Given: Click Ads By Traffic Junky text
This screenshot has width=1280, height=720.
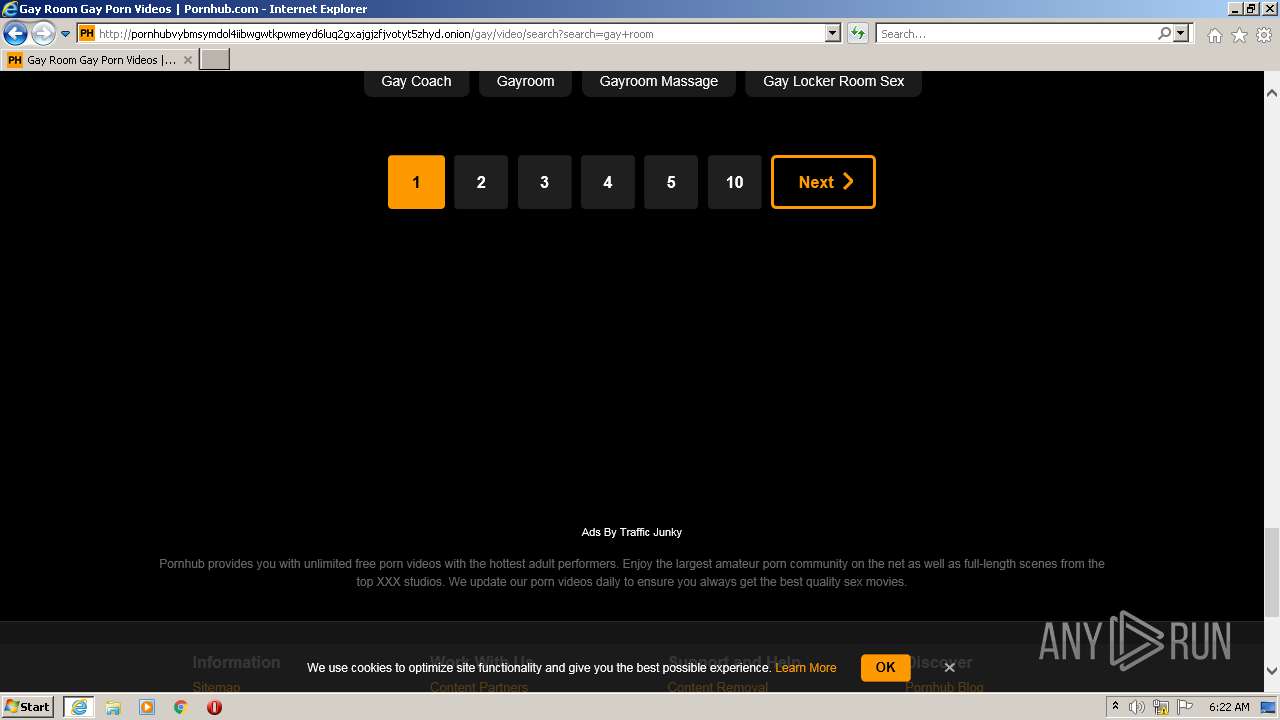Looking at the screenshot, I should click(x=632, y=532).
